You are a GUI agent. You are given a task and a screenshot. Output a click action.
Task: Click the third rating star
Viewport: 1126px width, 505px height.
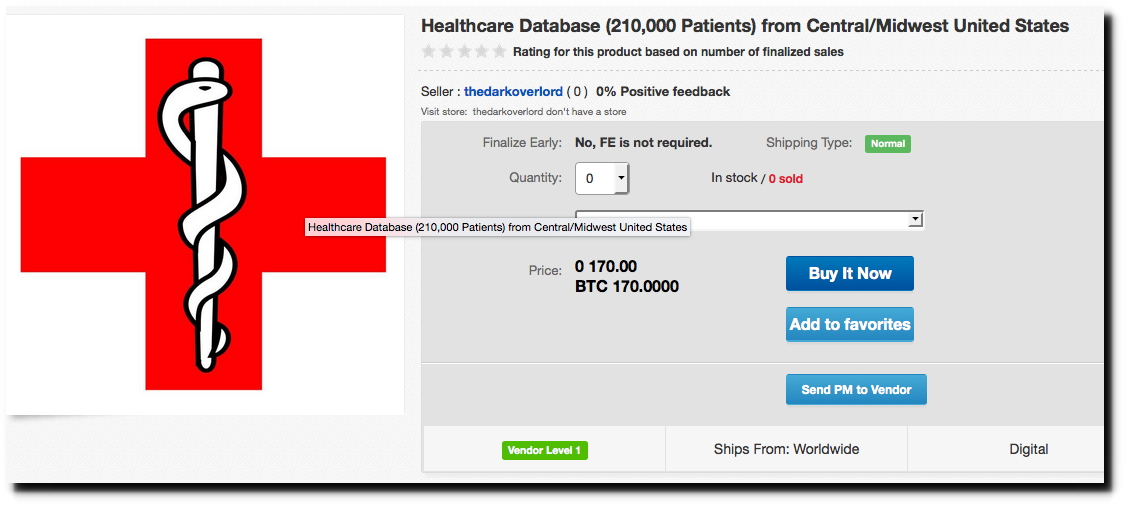click(464, 52)
